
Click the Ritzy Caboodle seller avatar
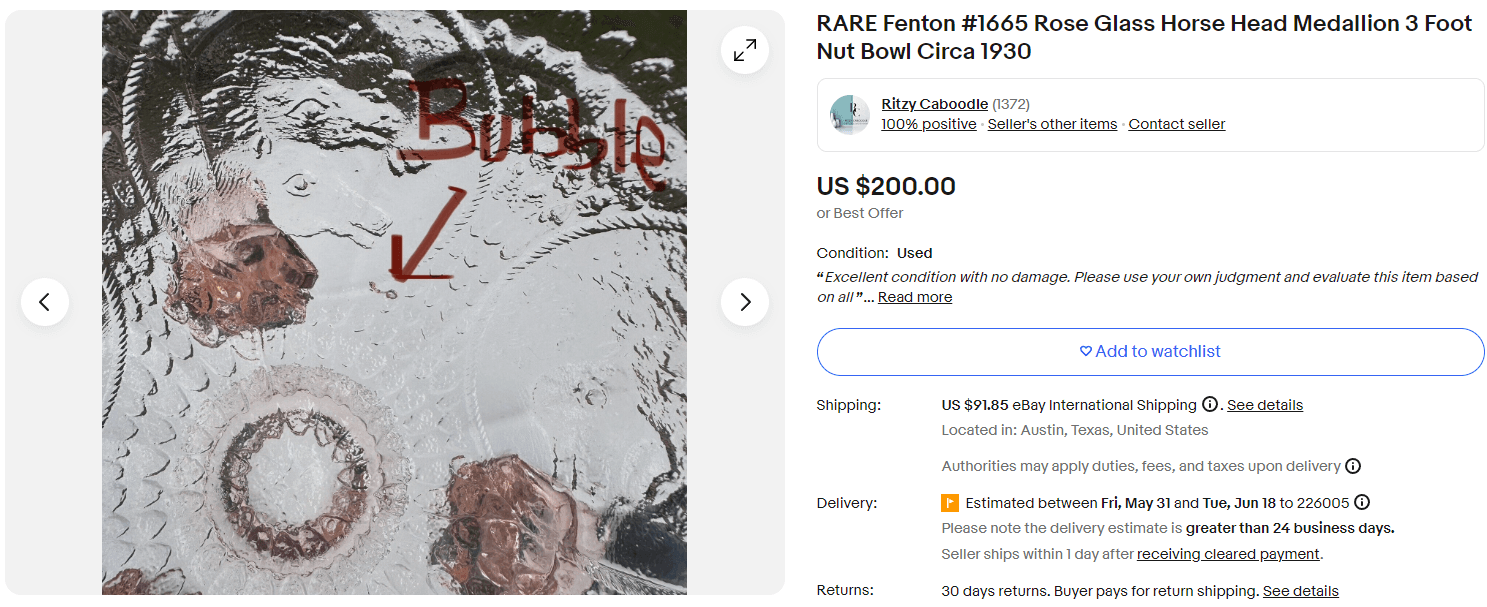[x=850, y=115]
